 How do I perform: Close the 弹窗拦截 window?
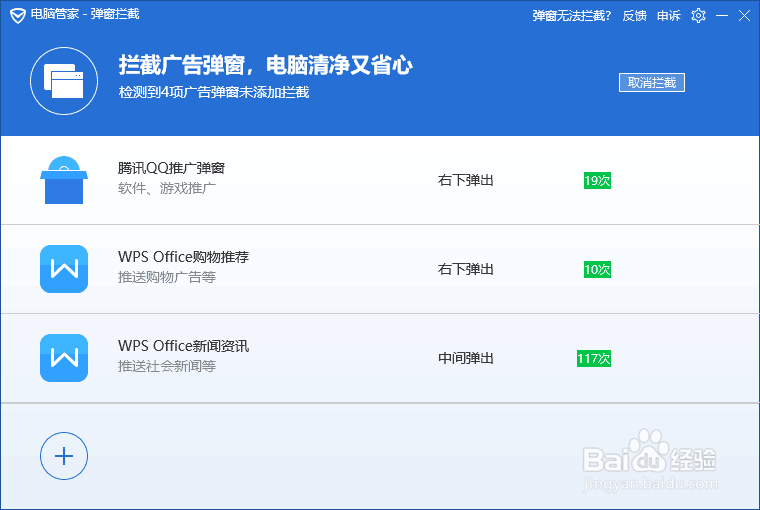[744, 16]
